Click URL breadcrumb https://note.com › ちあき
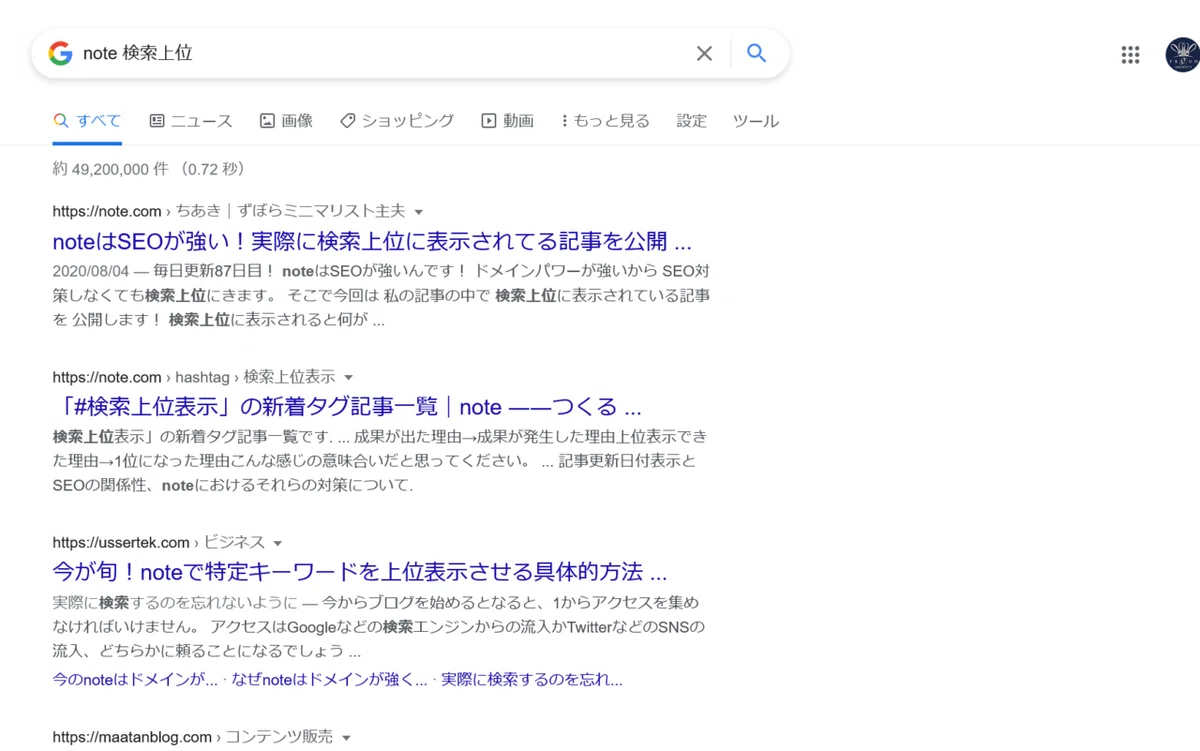The height and width of the screenshot is (751, 1200). [229, 211]
